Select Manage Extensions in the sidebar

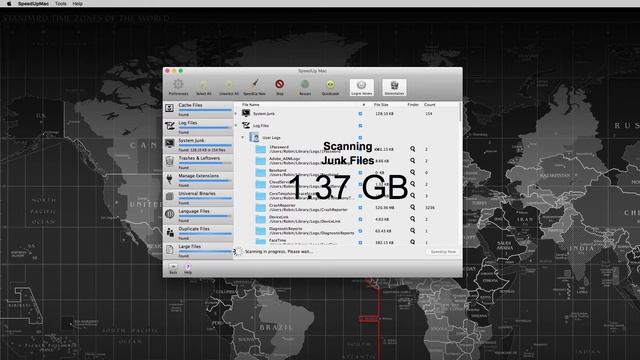tap(198, 180)
